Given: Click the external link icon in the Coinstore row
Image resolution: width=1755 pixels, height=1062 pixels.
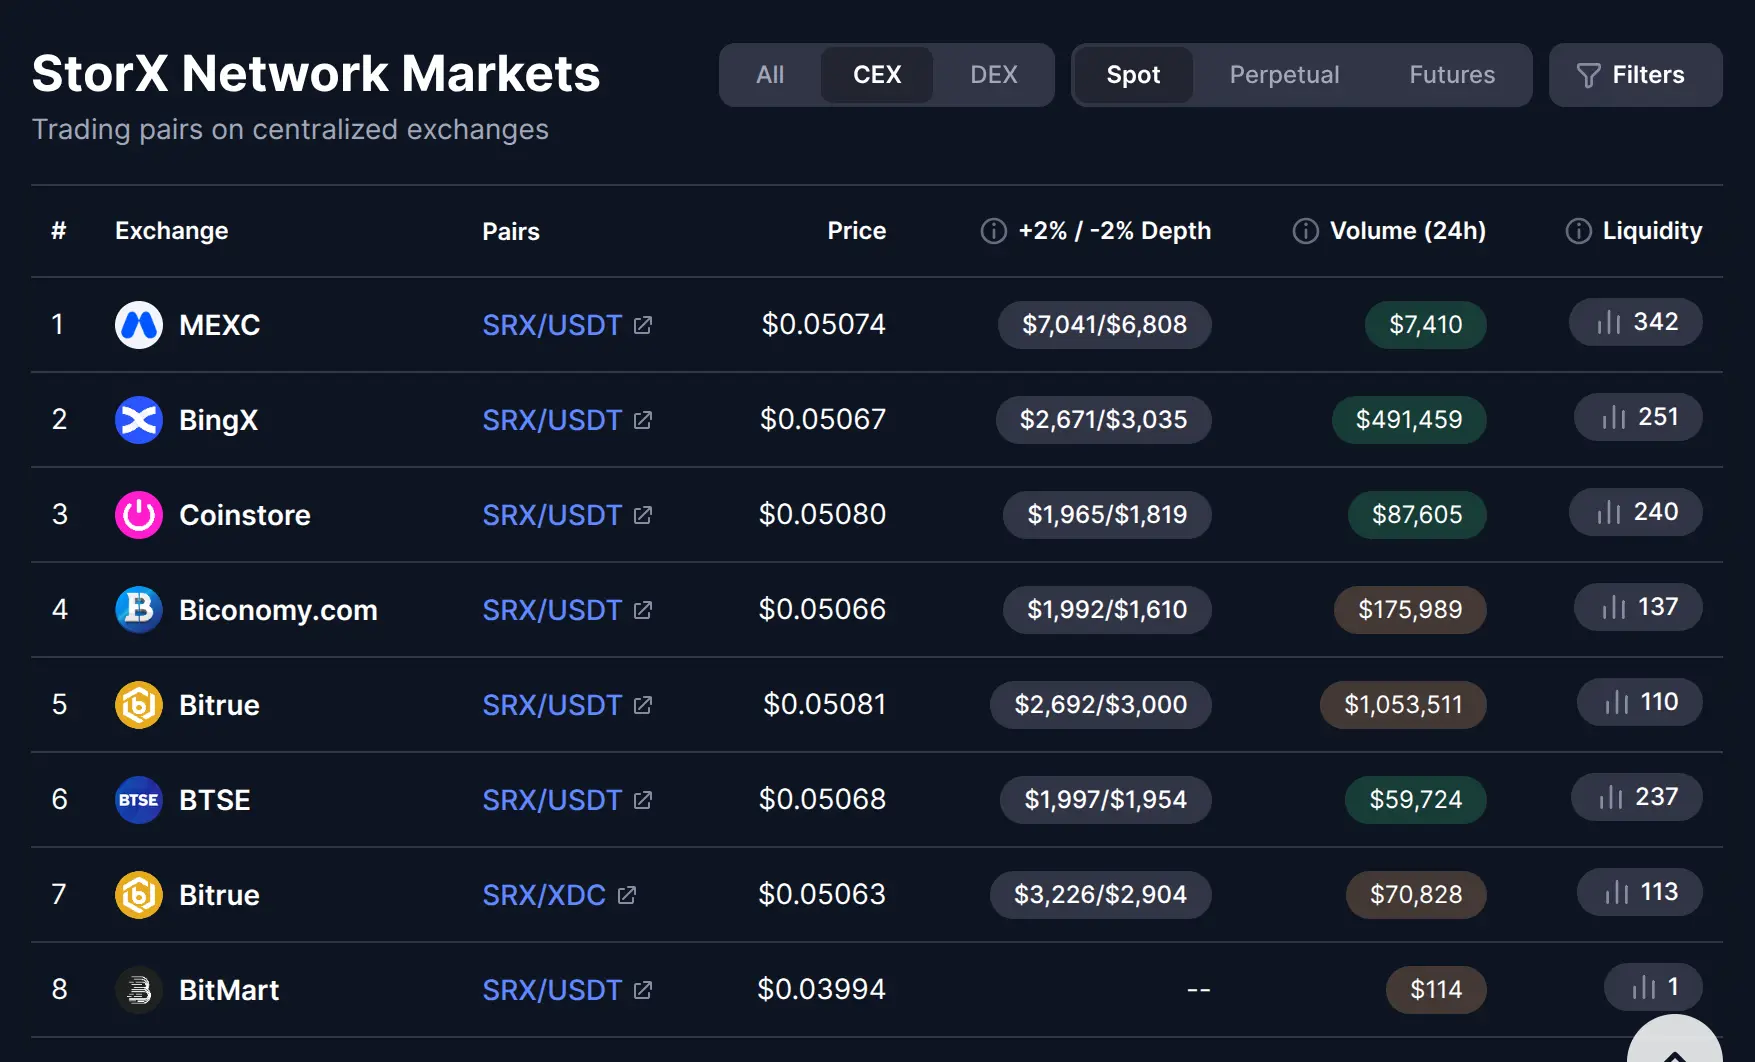Looking at the screenshot, I should [643, 515].
